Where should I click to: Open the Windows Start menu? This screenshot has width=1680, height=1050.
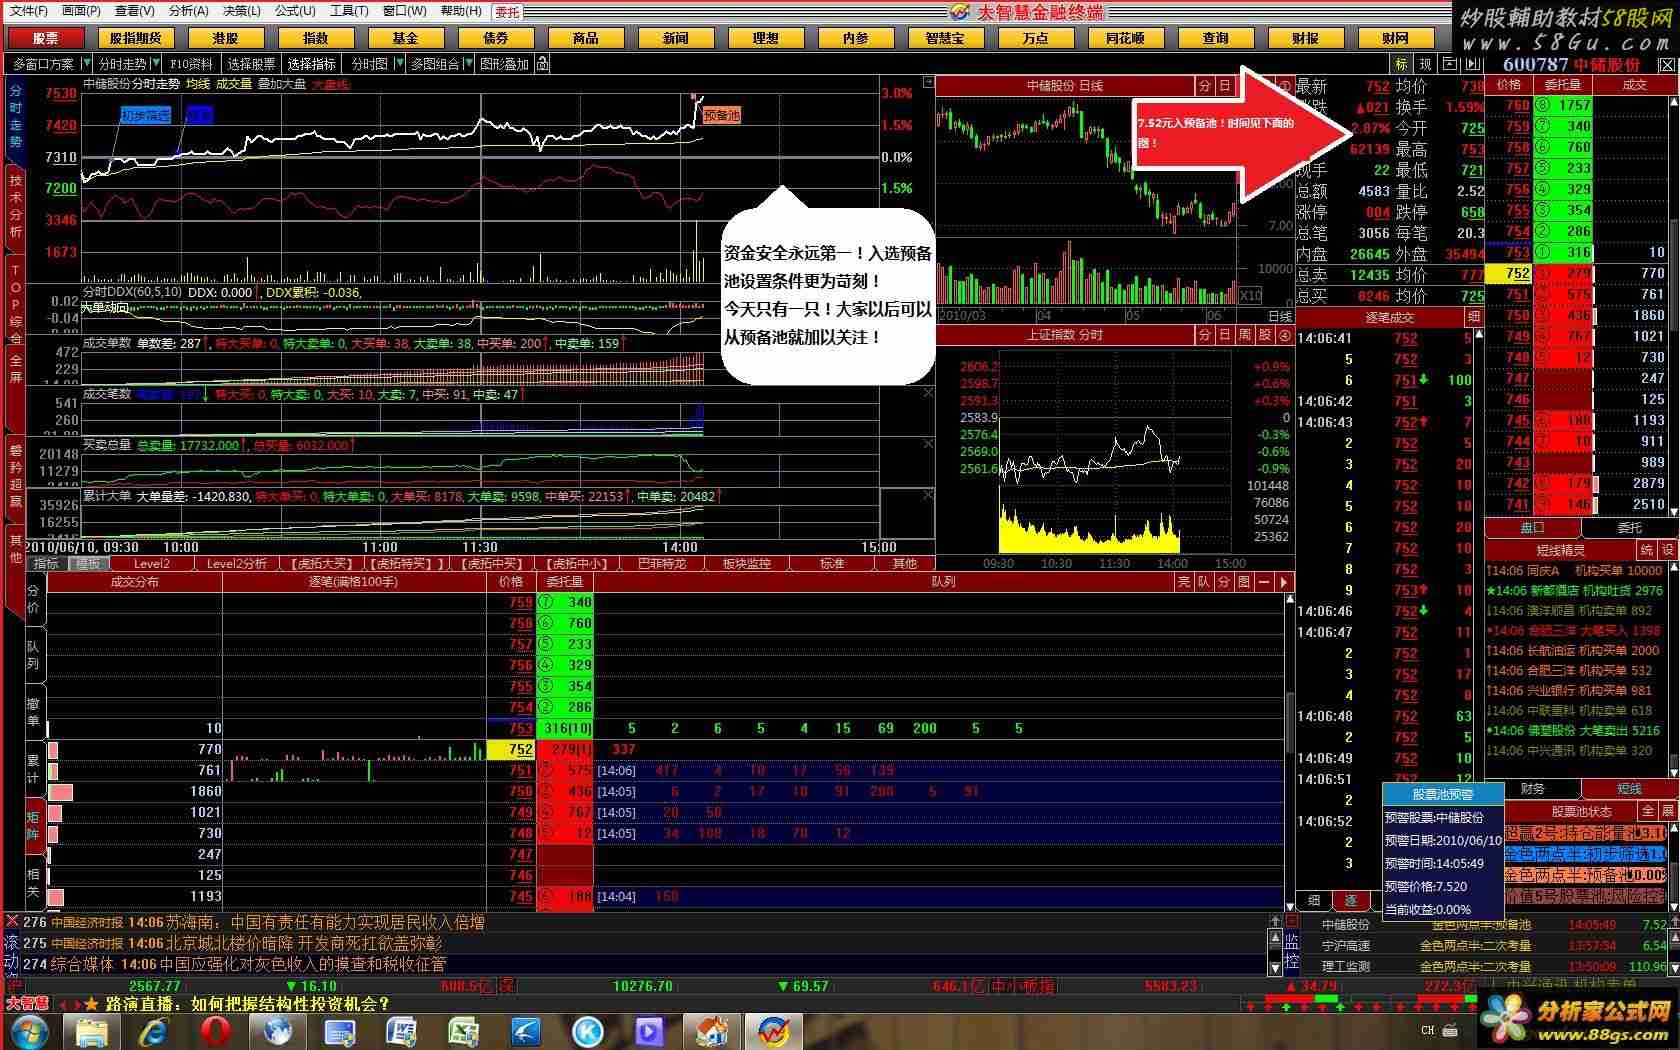[x=28, y=1030]
